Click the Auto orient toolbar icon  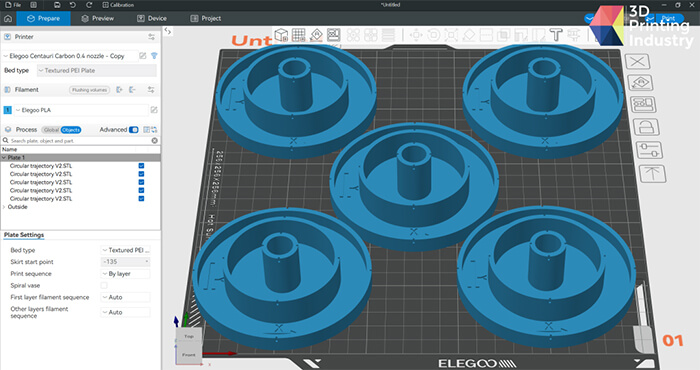pos(316,35)
